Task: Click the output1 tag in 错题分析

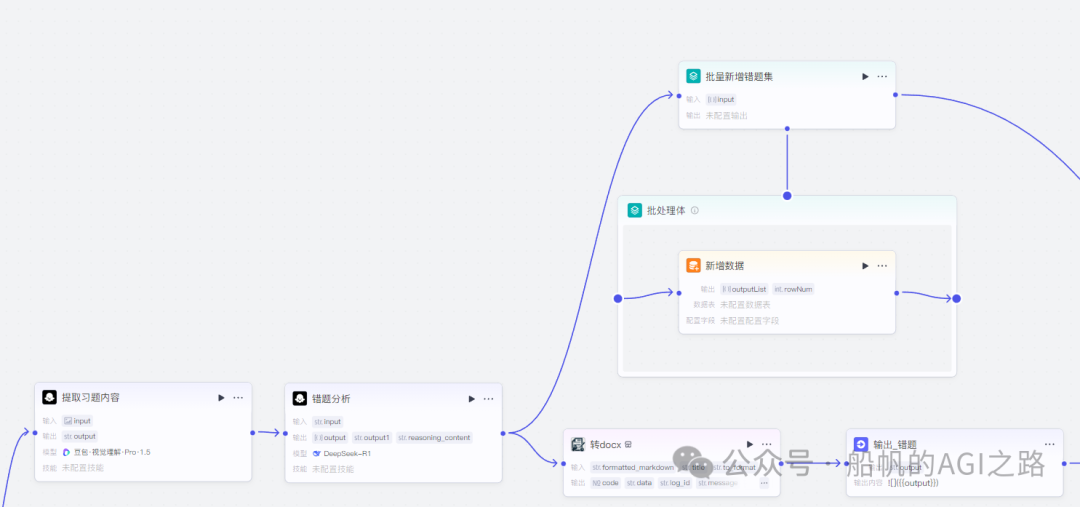Action: click(x=372, y=437)
